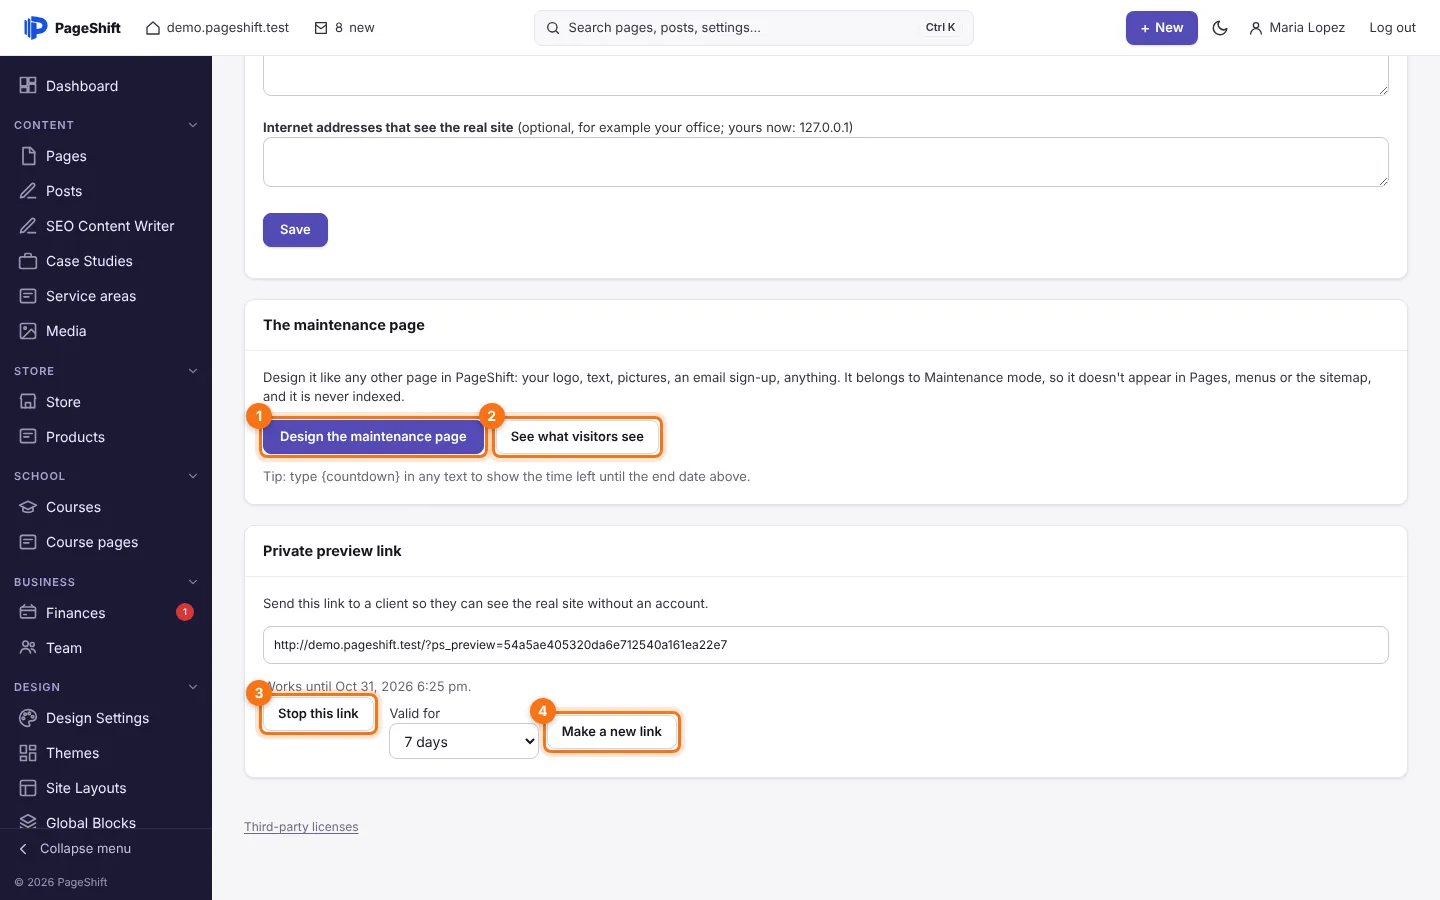This screenshot has height=900, width=1440.
Task: Click the internet addresses text area
Action: point(826,162)
